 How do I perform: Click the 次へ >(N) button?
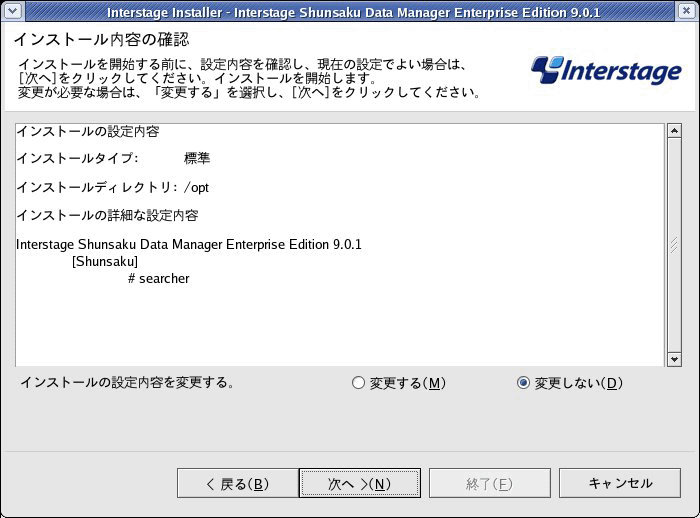[360, 483]
